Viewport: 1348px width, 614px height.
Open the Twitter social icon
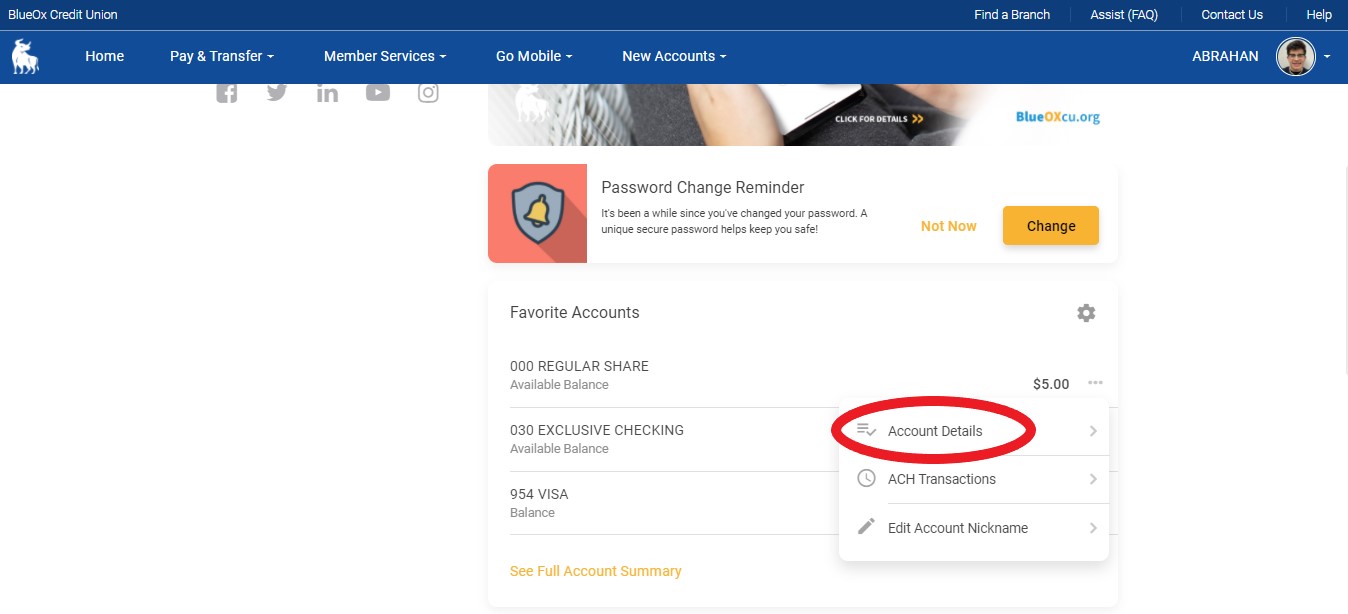click(277, 93)
